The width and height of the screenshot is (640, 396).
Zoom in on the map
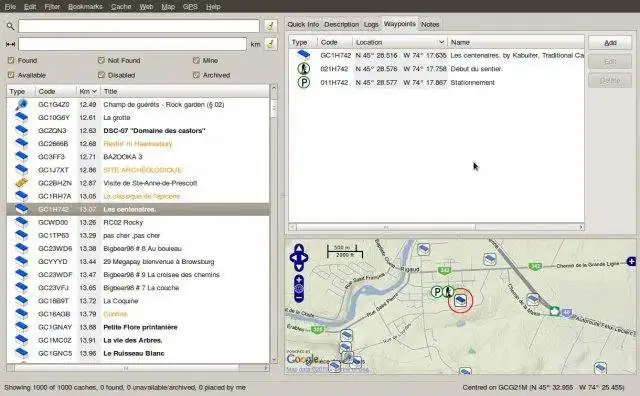(x=299, y=280)
